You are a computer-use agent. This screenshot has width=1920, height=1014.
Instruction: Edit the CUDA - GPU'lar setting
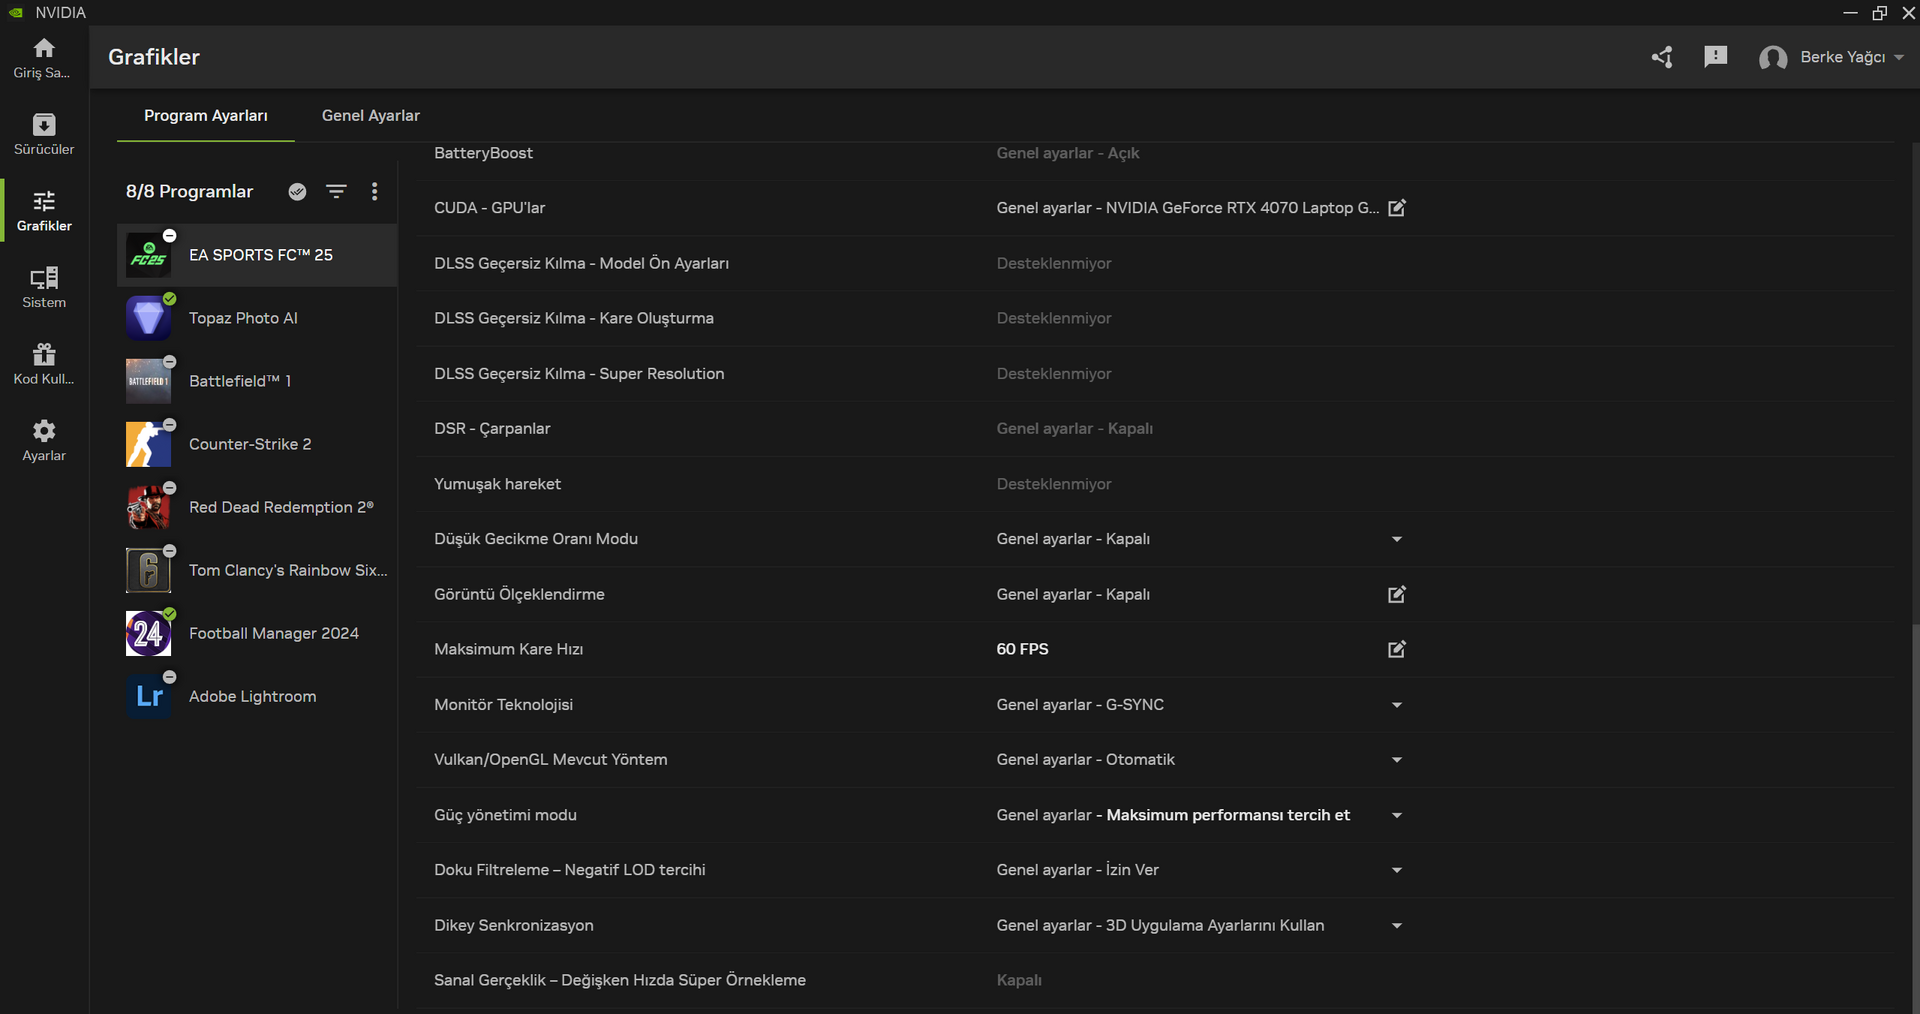tap(1397, 208)
